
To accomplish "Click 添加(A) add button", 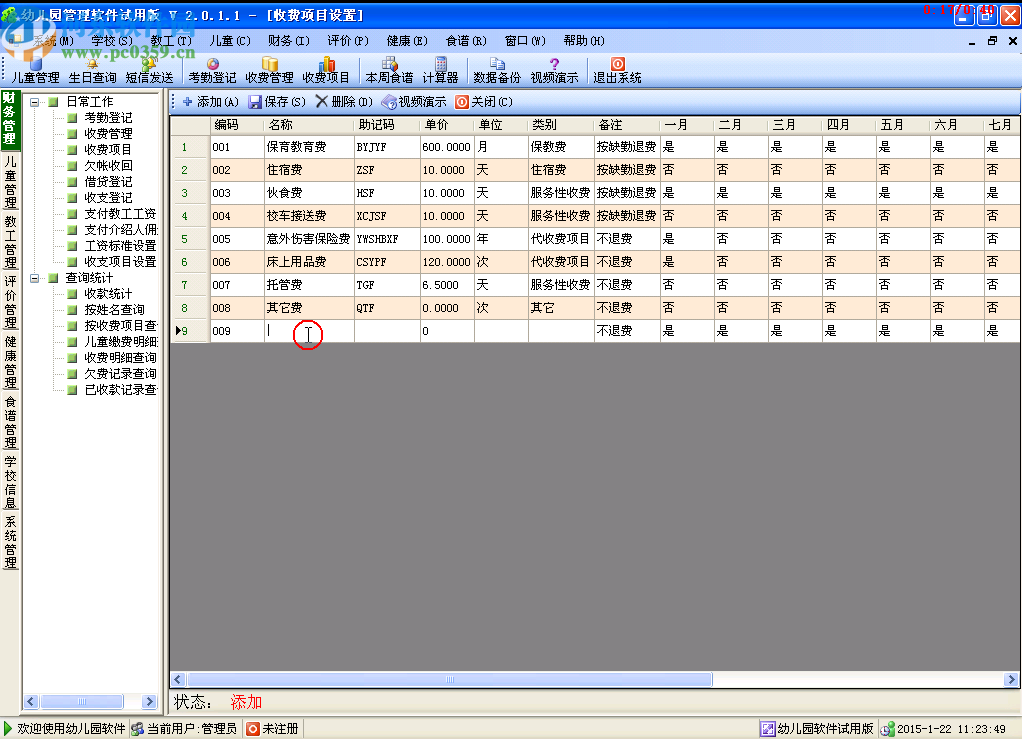I will pos(211,102).
